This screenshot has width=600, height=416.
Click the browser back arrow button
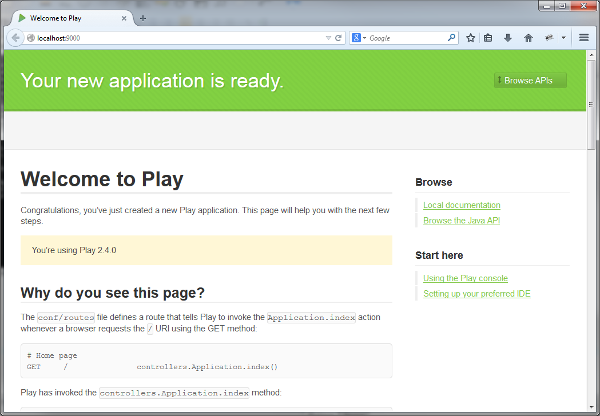pos(15,38)
